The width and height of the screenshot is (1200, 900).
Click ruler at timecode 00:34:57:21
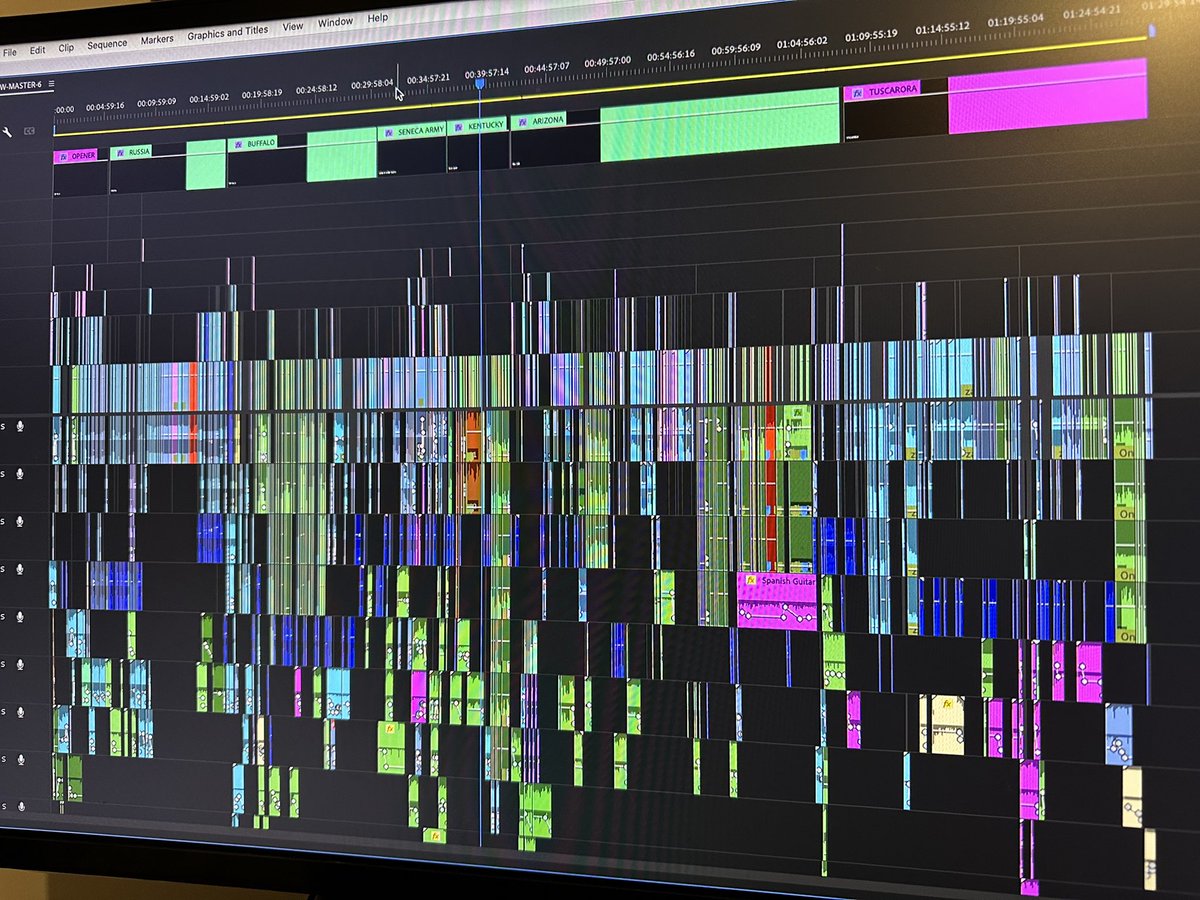428,78
